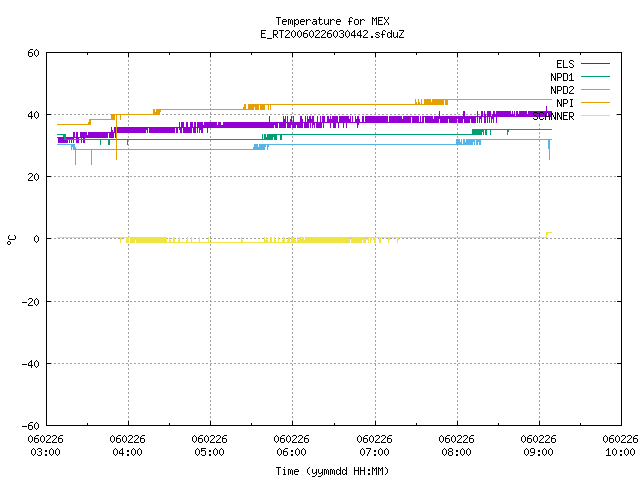Click the purple ELS legend line sample
Viewport: 640px width, 480px height.
(x=595, y=64)
